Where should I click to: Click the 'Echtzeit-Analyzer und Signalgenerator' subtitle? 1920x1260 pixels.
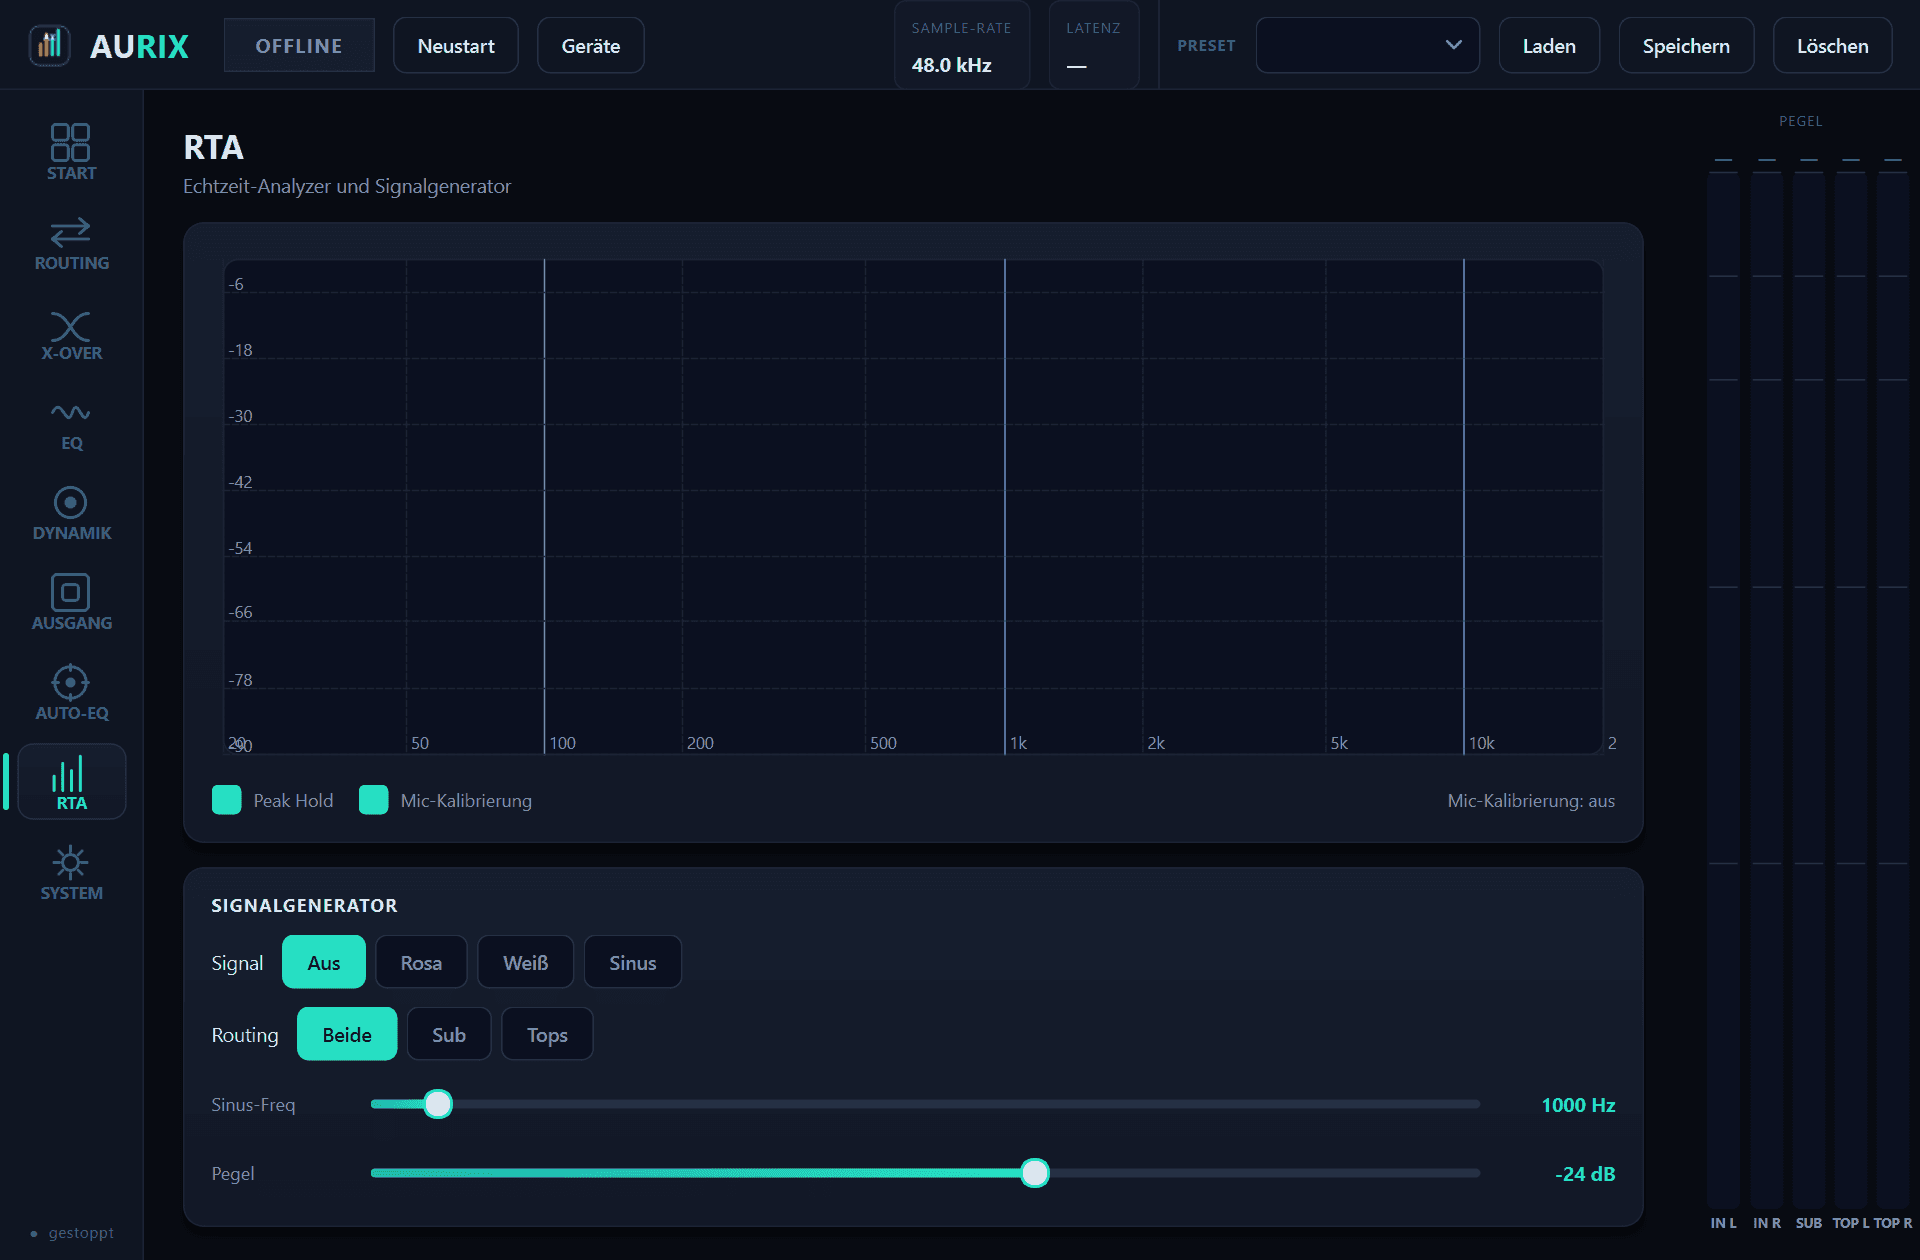(x=347, y=186)
